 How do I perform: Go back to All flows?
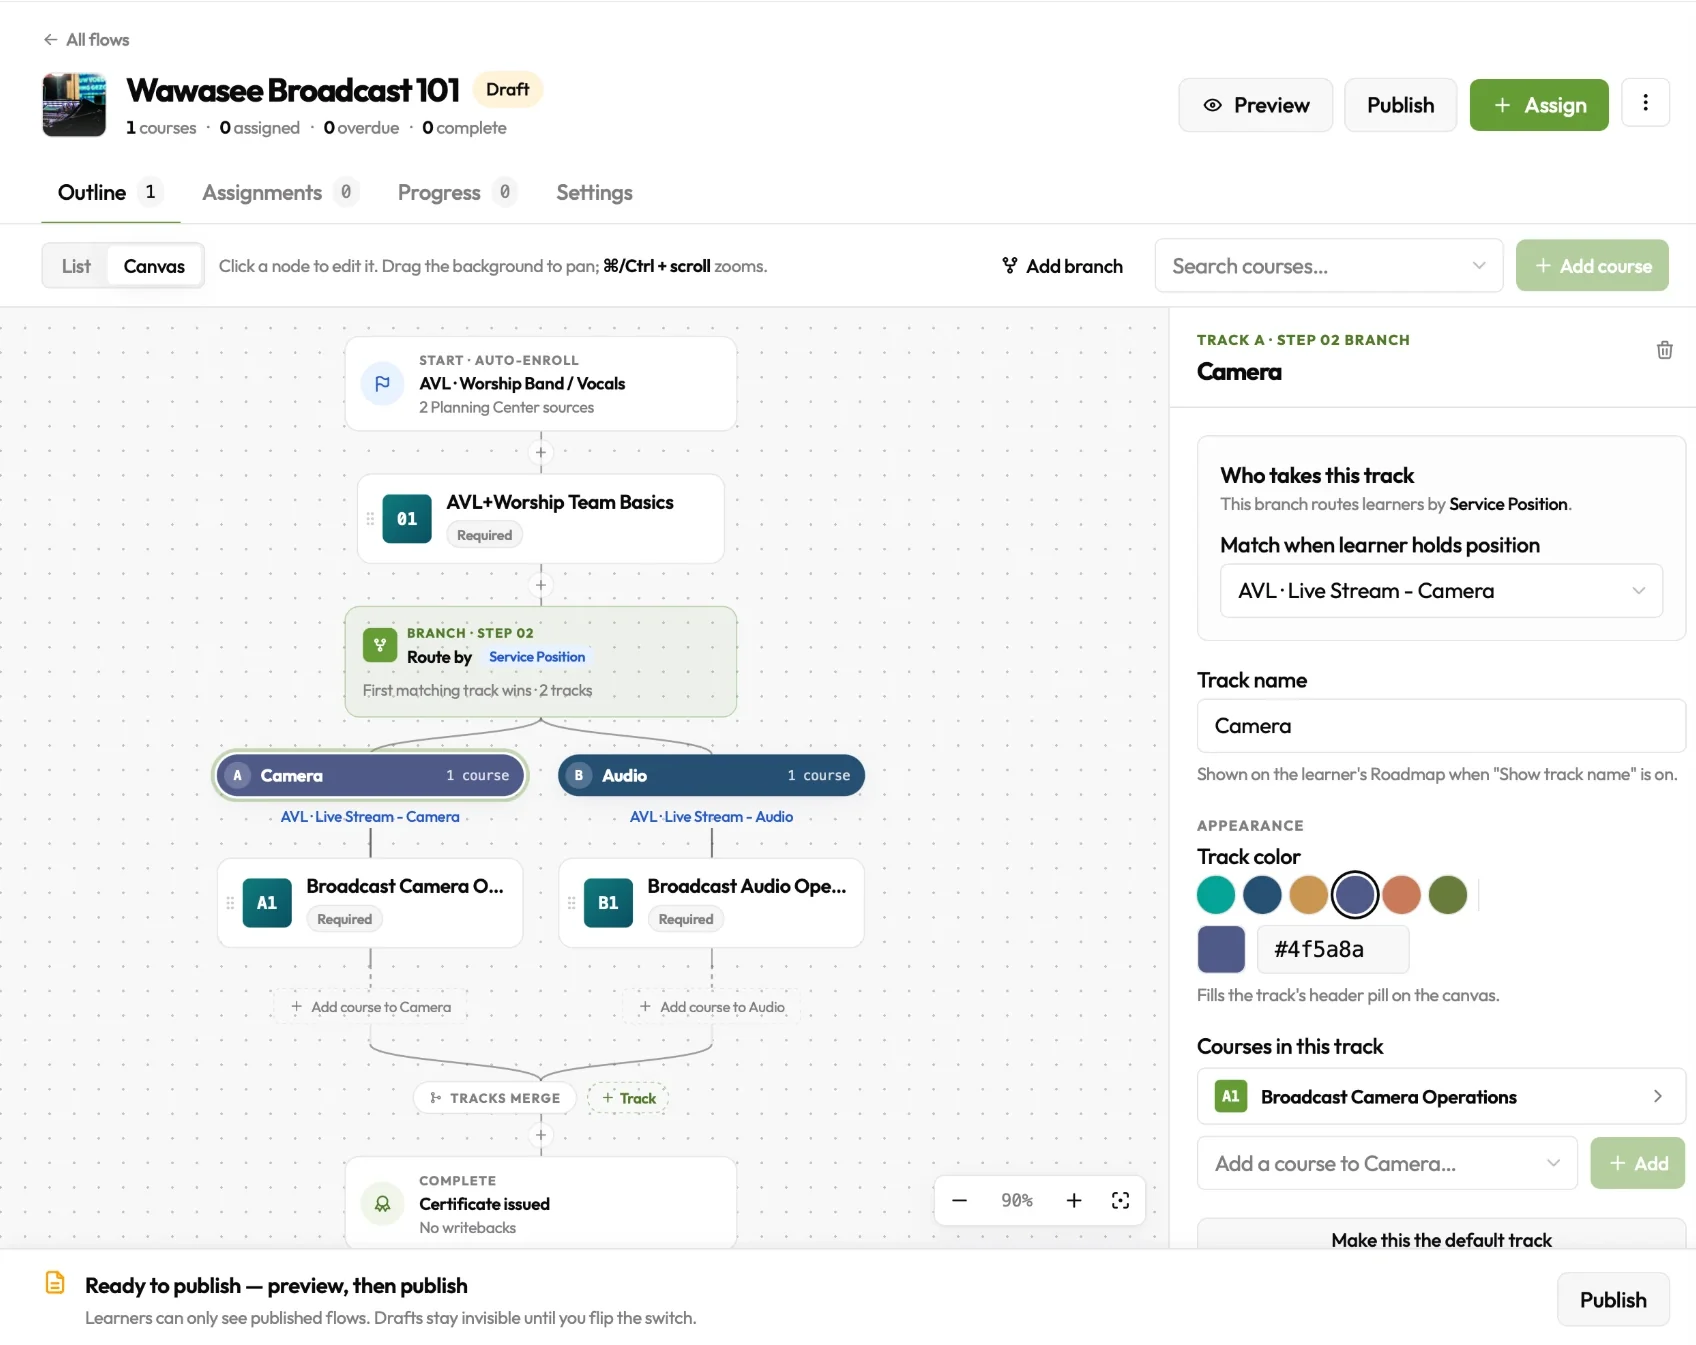coord(86,40)
